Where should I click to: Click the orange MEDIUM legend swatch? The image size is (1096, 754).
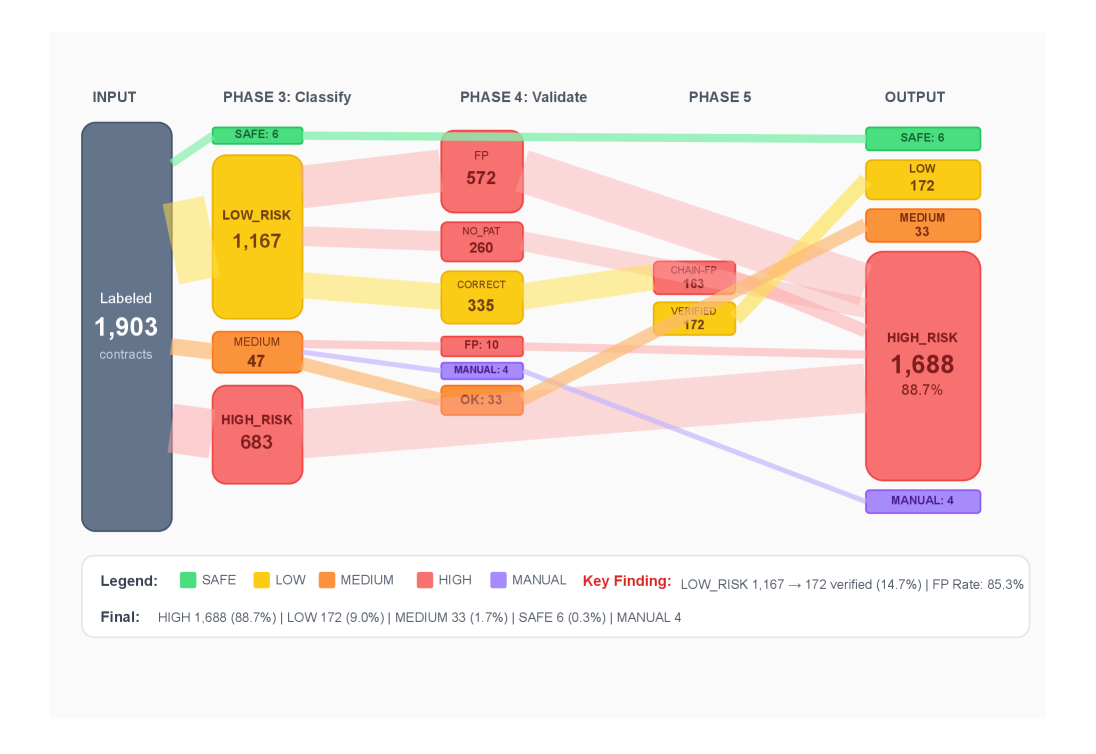[x=327, y=580]
